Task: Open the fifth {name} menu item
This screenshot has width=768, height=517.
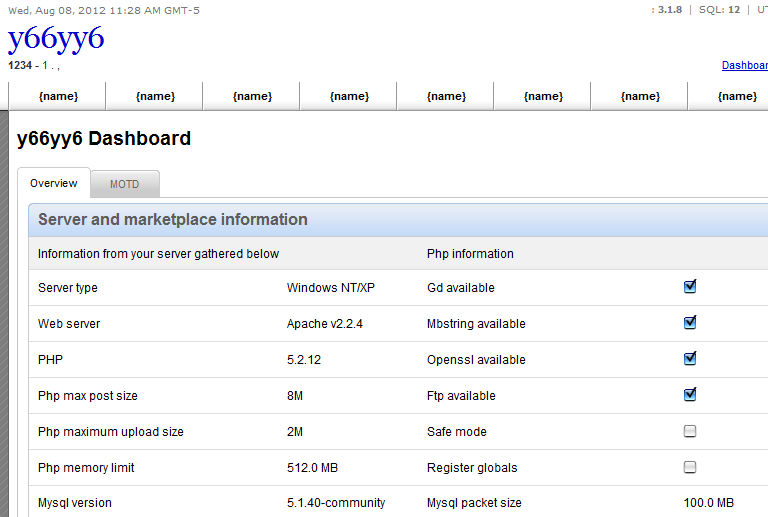Action: pyautogui.click(x=446, y=96)
